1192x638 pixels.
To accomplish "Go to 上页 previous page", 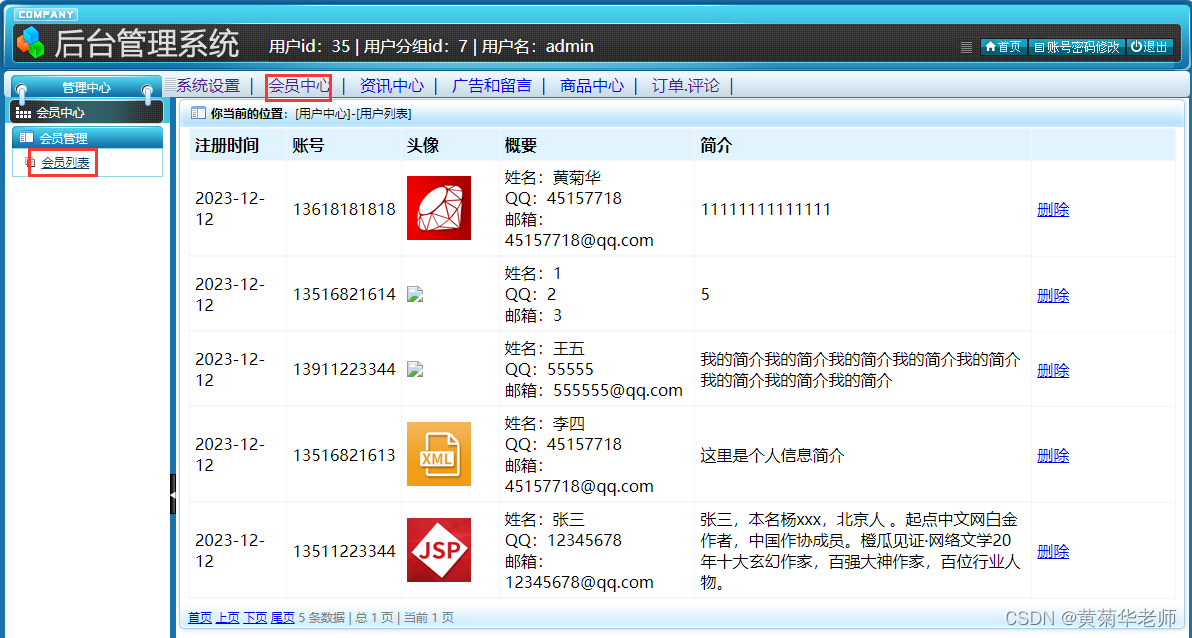I will pos(227,617).
